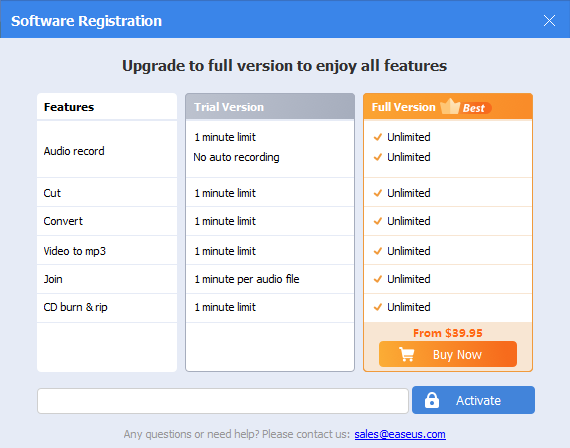Click the checkmark next to Cut's Unlimited
The width and height of the screenshot is (570, 448).
tap(378, 193)
